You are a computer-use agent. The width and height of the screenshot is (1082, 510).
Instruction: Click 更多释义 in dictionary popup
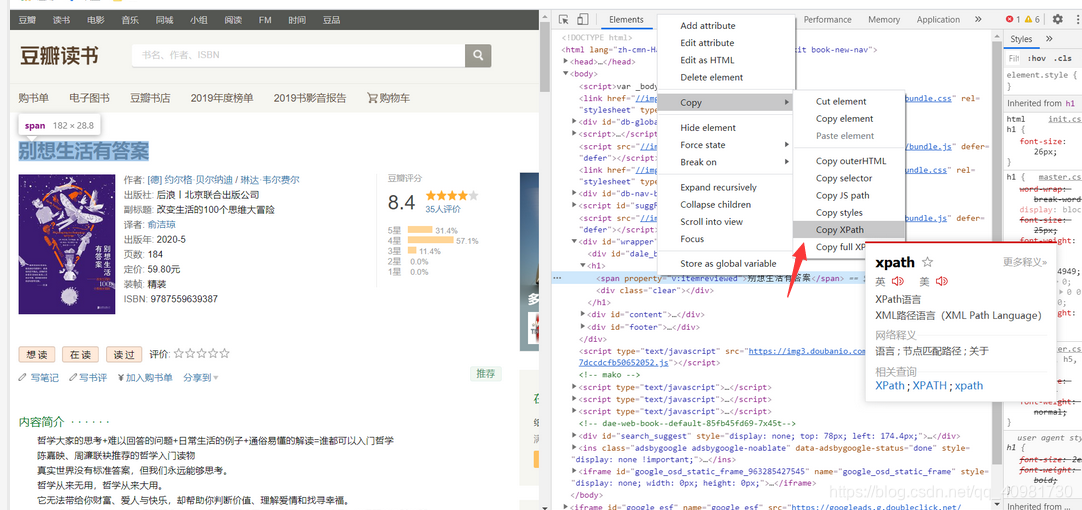click(x=1025, y=262)
